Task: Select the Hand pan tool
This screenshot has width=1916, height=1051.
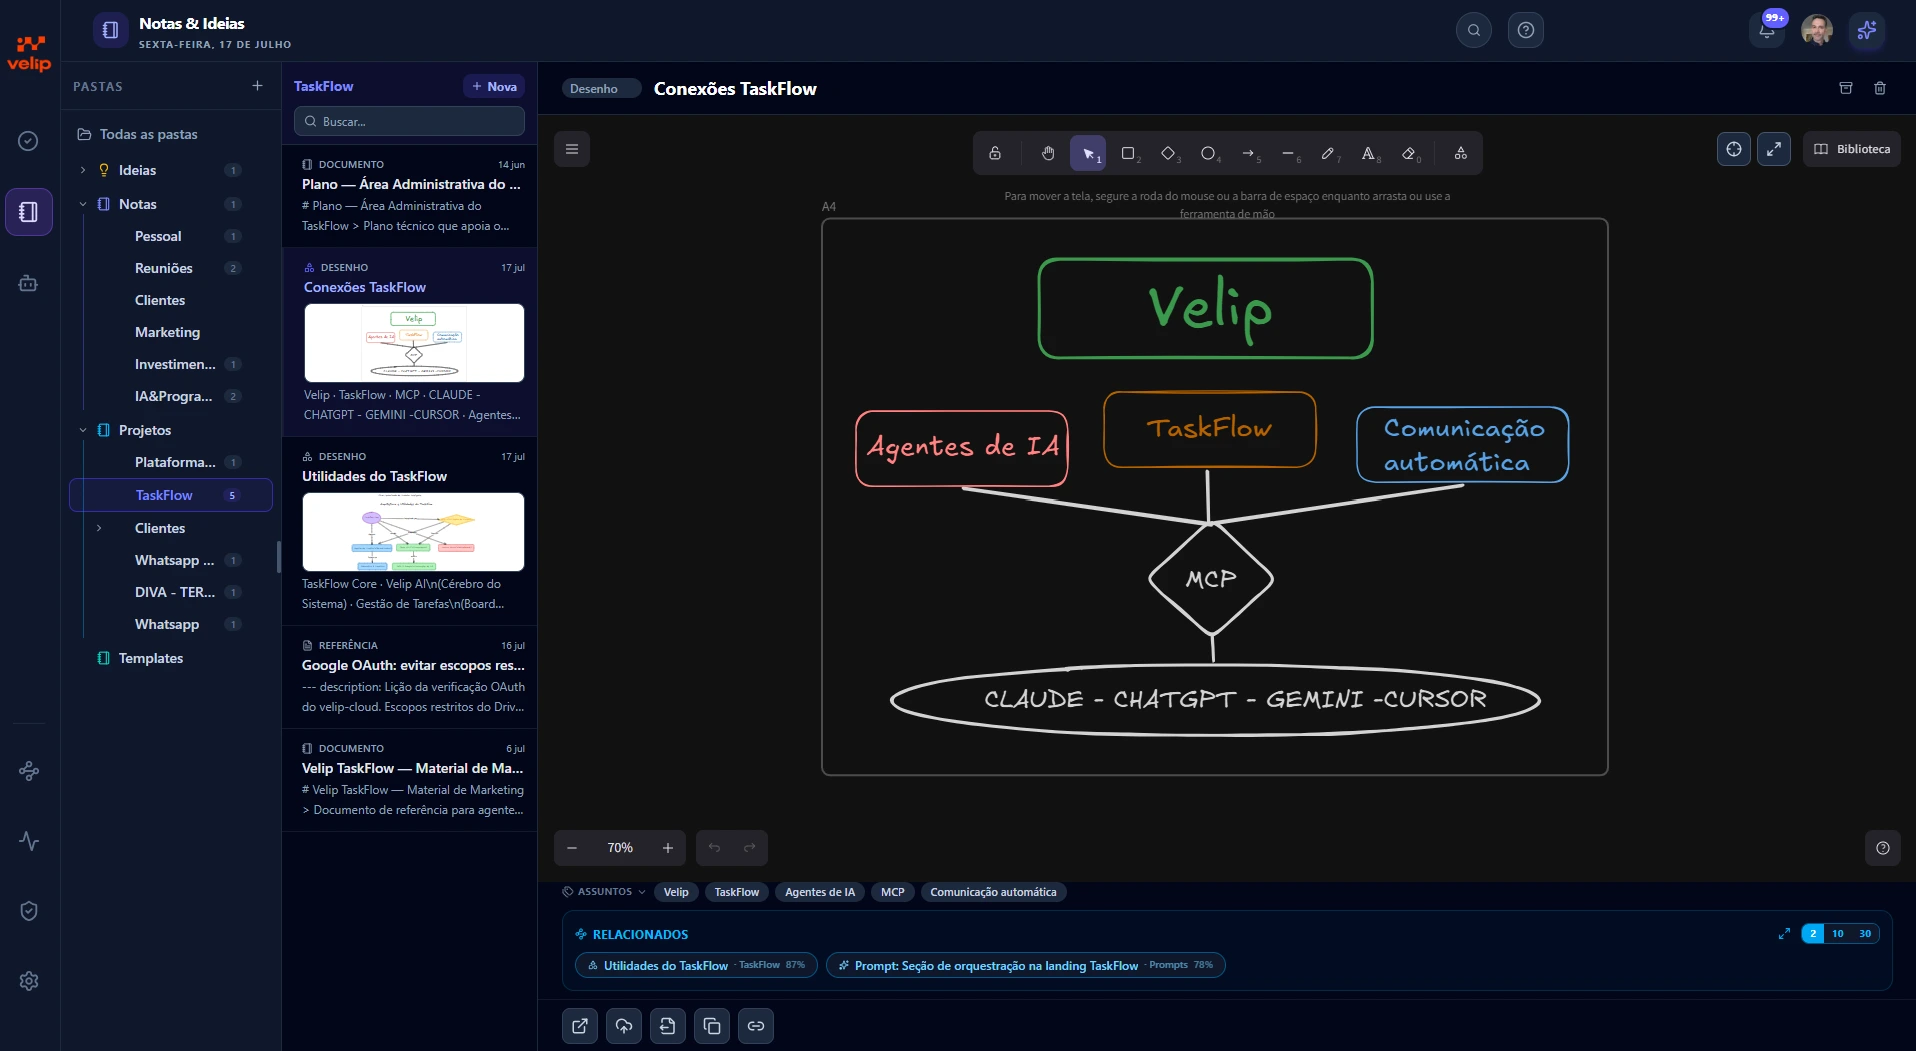Action: coord(1047,153)
